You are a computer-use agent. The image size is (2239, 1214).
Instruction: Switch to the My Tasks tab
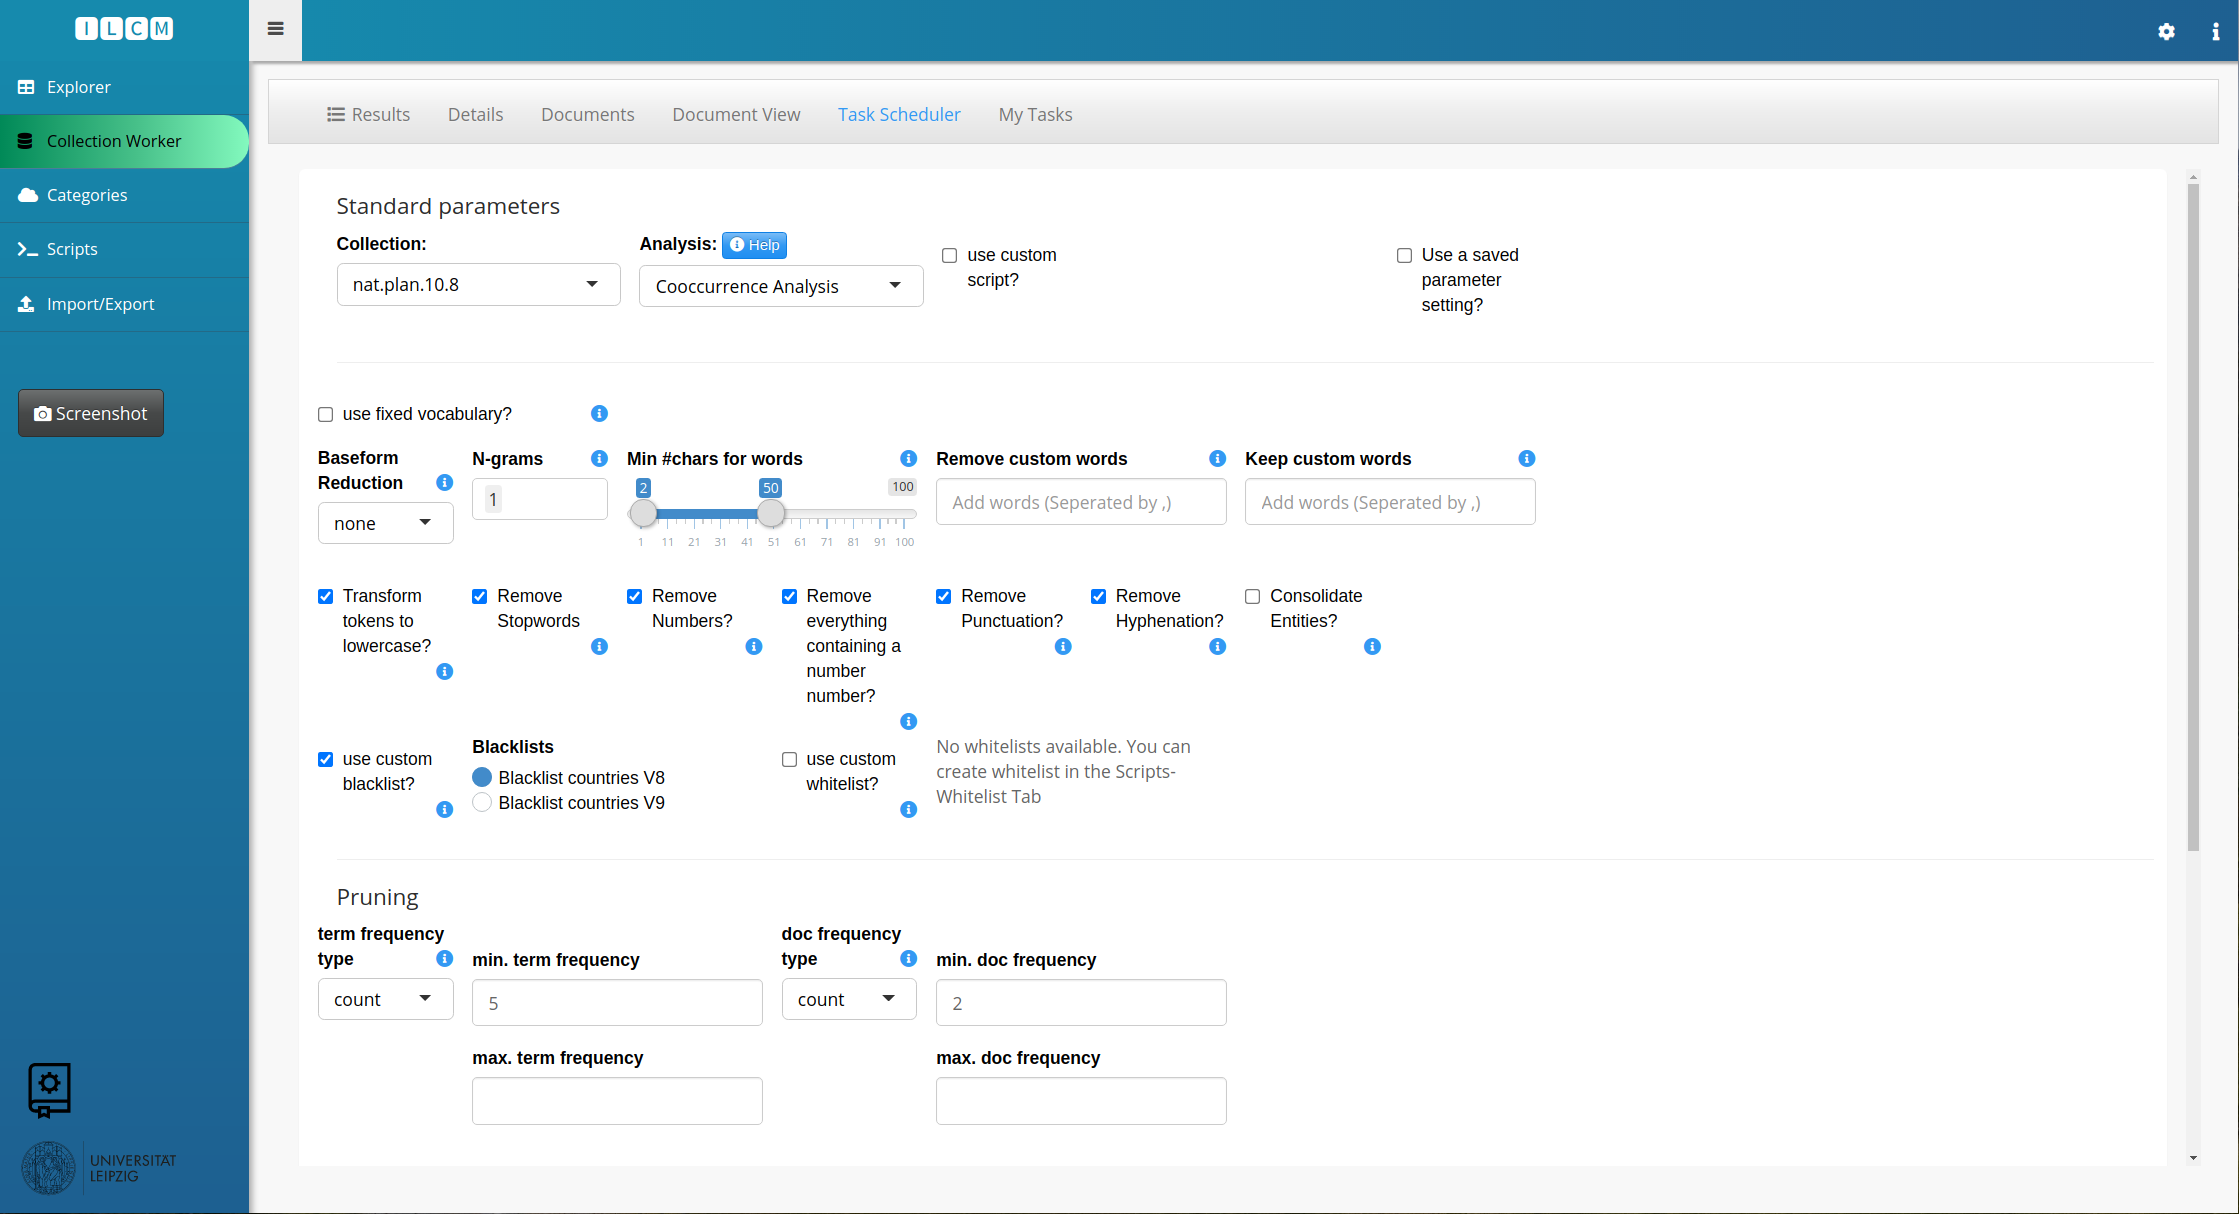tap(1035, 114)
